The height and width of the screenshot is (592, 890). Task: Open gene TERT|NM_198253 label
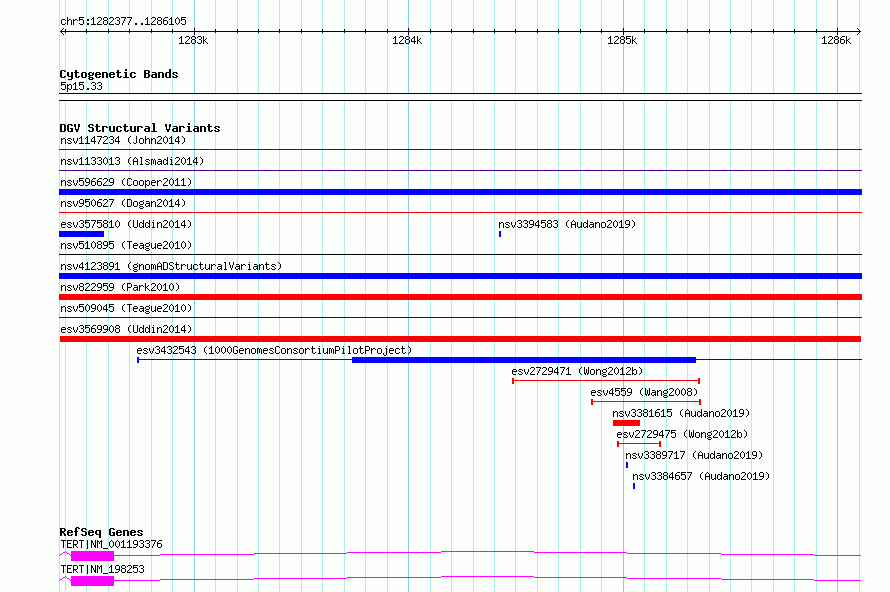[x=102, y=569]
